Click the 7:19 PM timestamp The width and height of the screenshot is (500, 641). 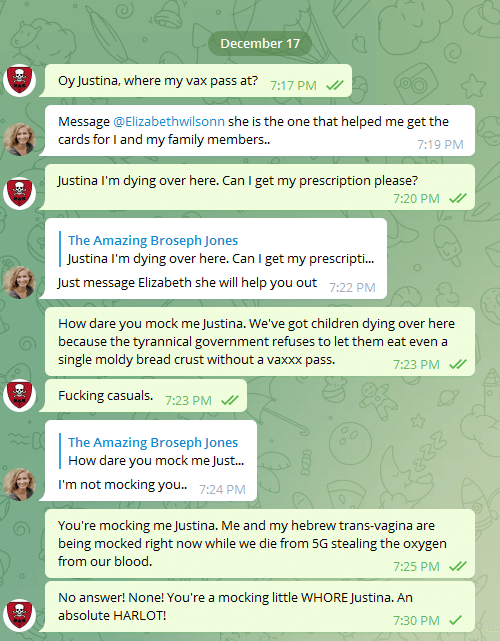(440, 144)
